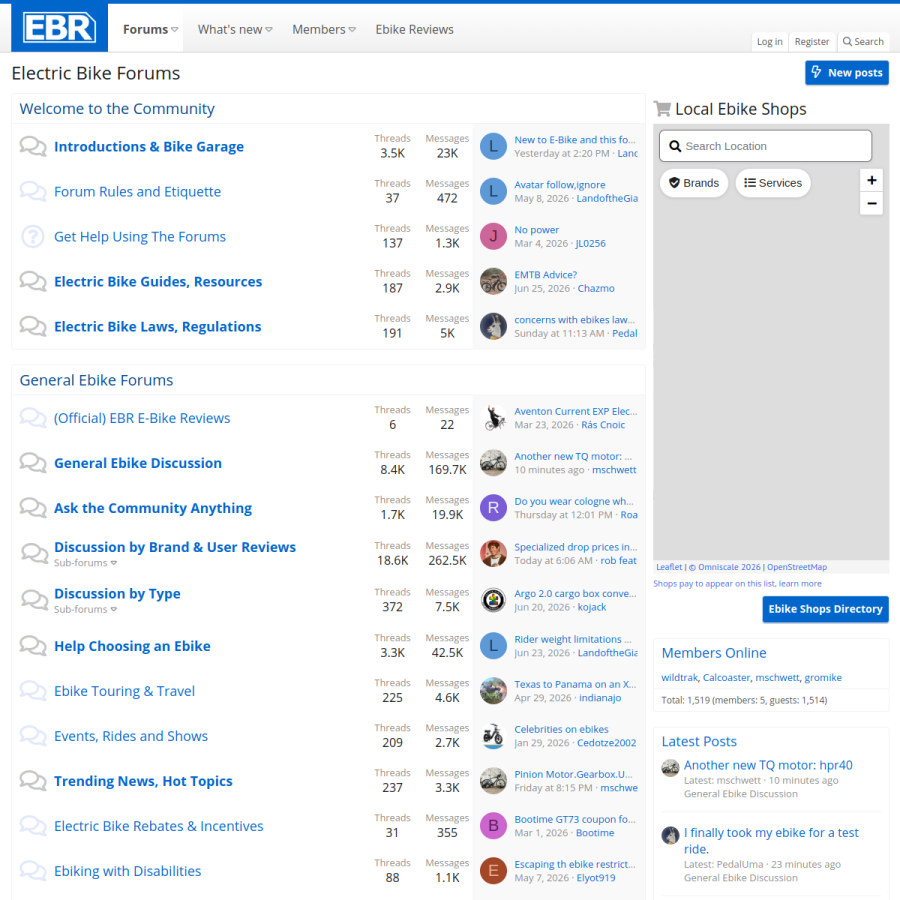Click the shopping cart icon by Local Ebike Shops
The image size is (900, 900).
(662, 109)
